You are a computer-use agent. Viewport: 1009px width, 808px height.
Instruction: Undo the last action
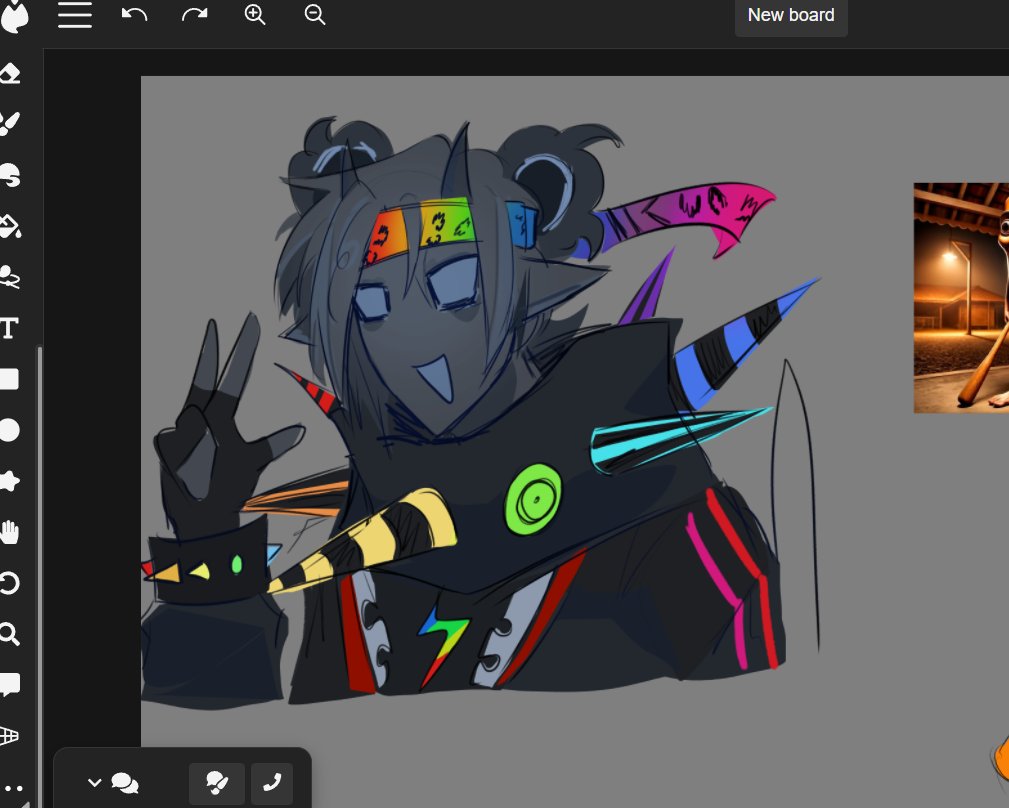click(x=134, y=14)
